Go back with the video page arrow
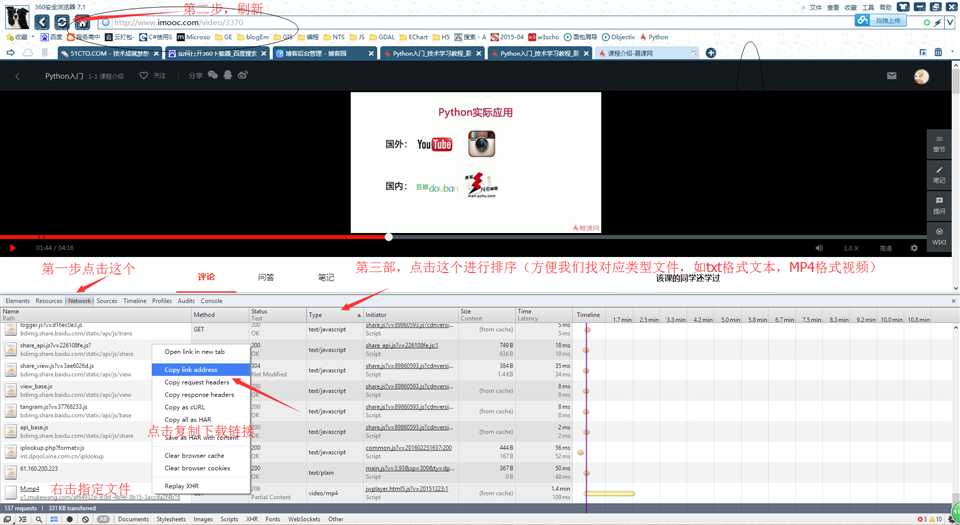 click(17, 76)
